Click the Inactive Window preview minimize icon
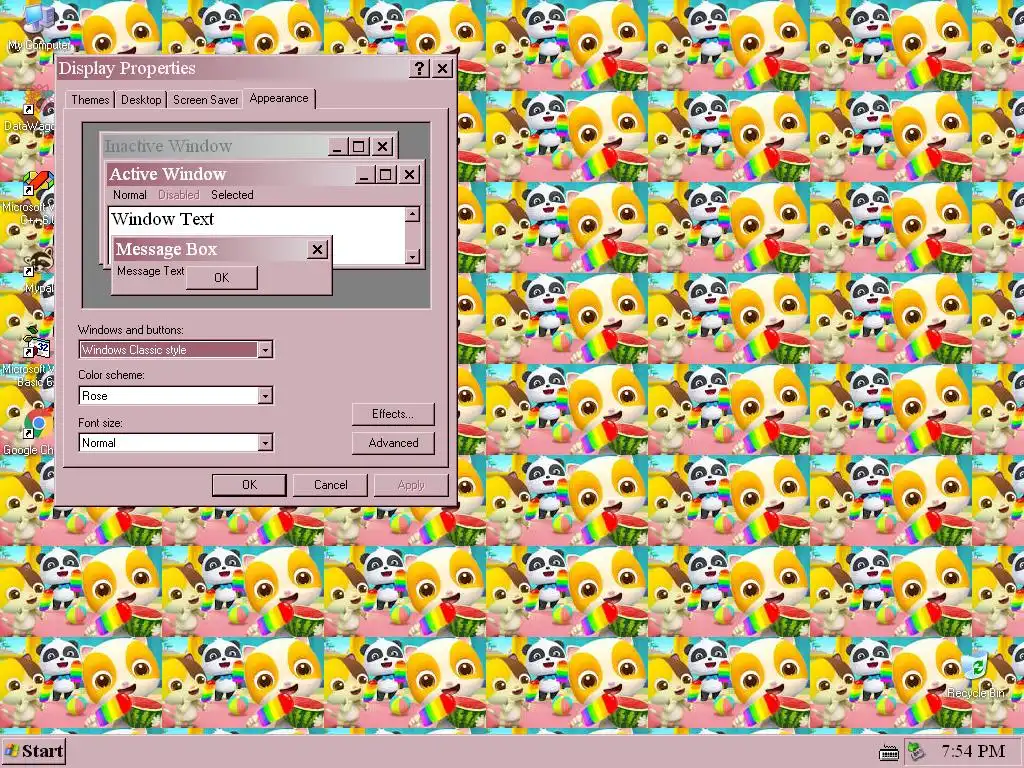Viewport: 1024px width, 768px height. [338, 146]
